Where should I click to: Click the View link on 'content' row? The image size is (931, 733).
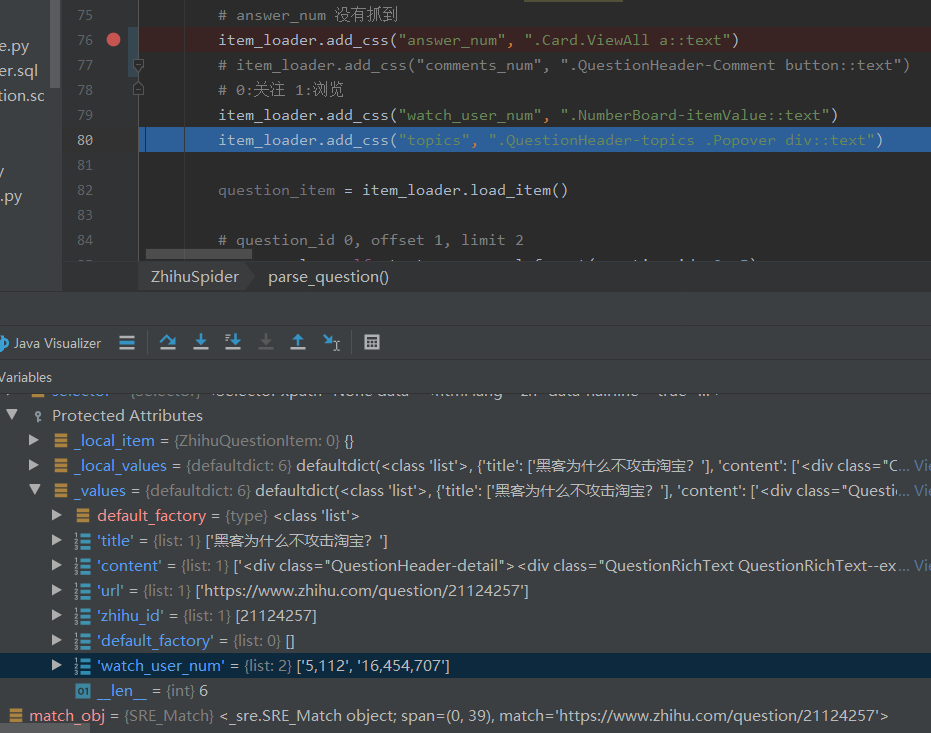[922, 566]
